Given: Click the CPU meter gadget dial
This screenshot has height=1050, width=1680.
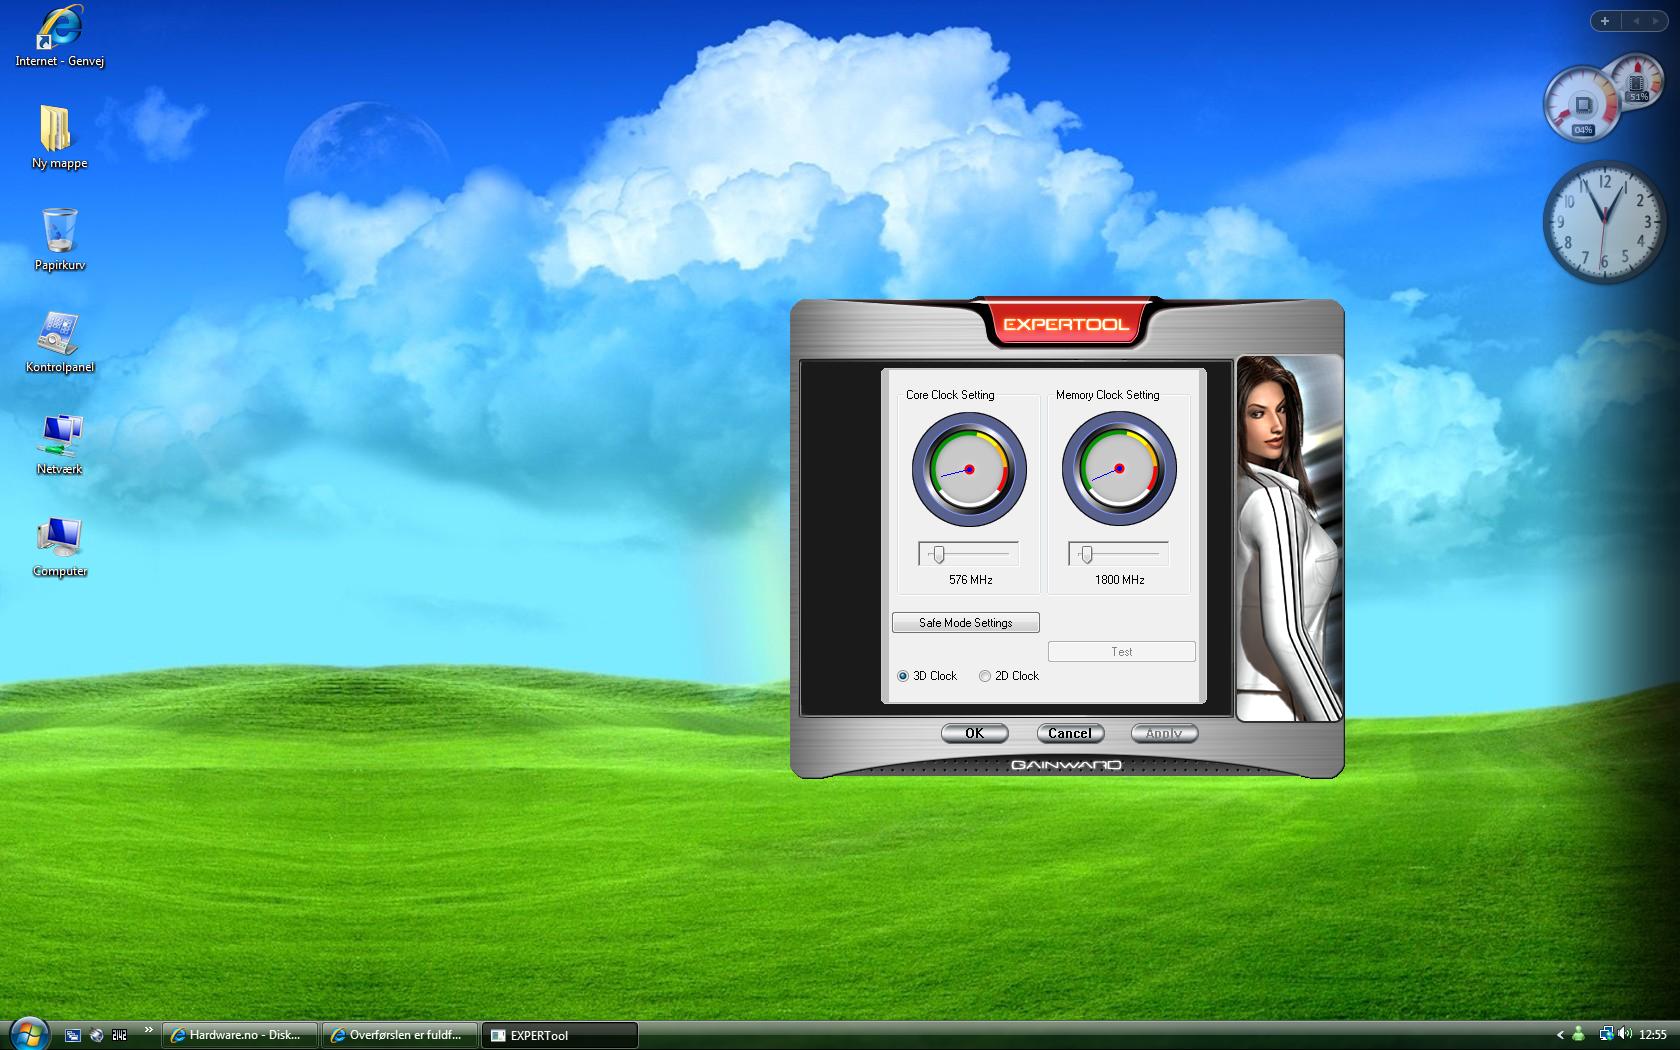Looking at the screenshot, I should 1581,105.
